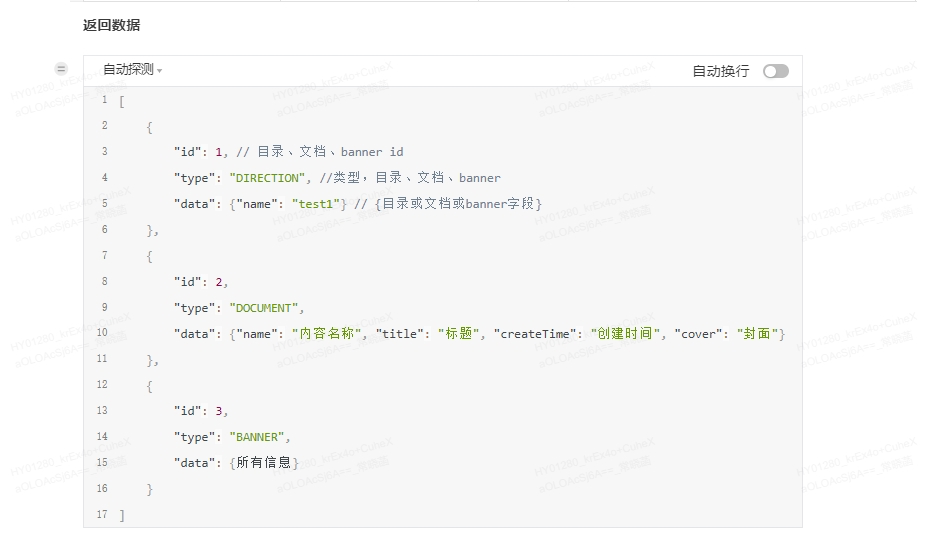Click the "封面" cover value on line 10
The height and width of the screenshot is (544, 947).
[x=757, y=334]
